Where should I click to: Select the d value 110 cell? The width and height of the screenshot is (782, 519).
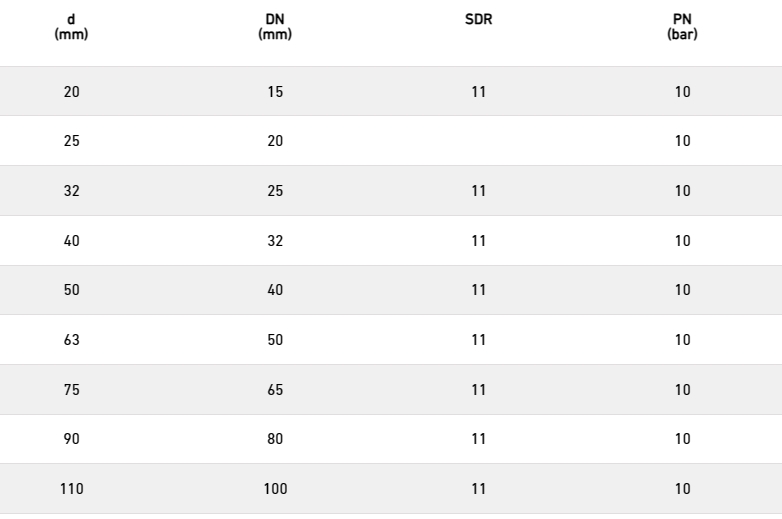[71, 489]
